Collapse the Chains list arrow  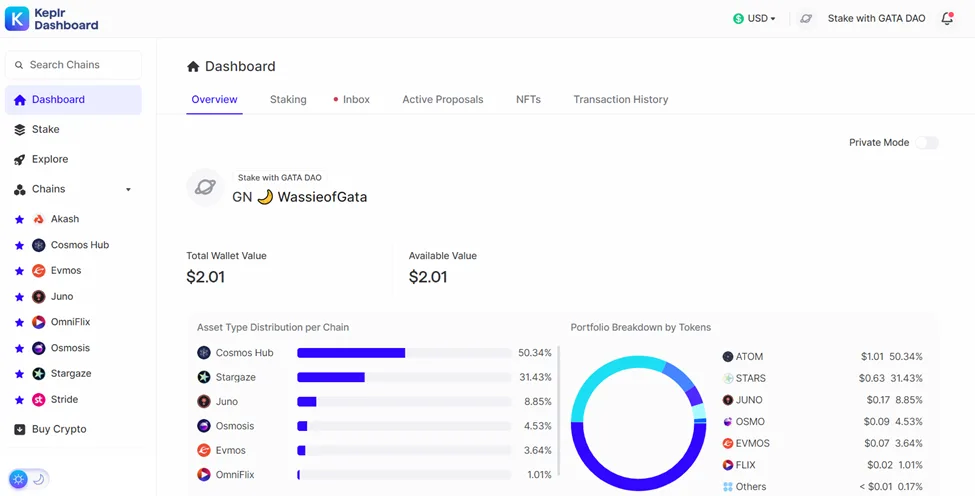point(128,190)
